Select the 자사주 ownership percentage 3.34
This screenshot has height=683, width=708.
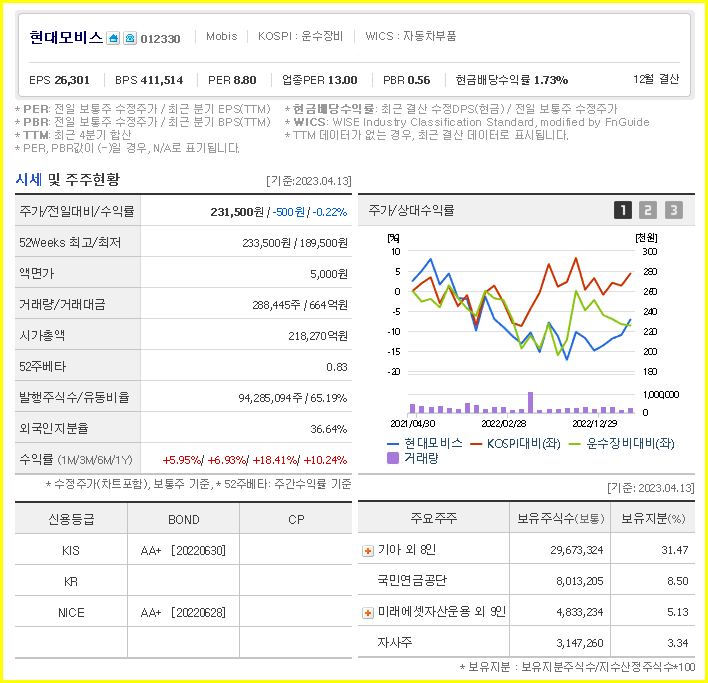678,643
